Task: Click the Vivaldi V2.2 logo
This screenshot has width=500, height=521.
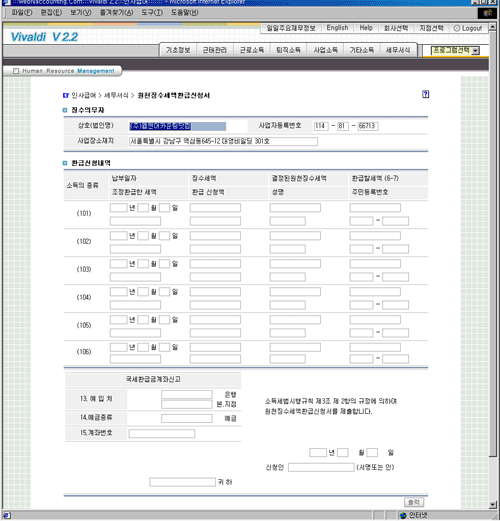Action: click(44, 37)
